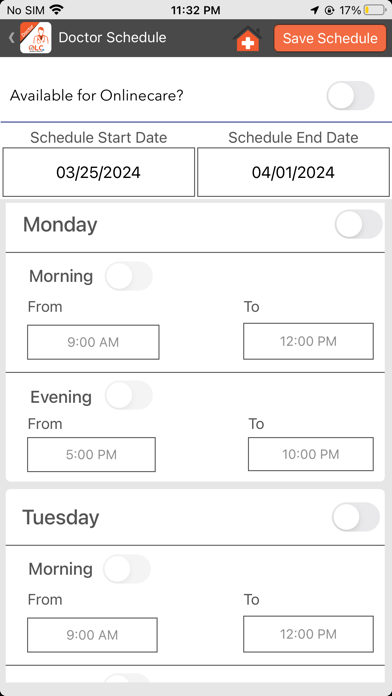Image resolution: width=392 pixels, height=696 pixels.
Task: Save the schedule
Action: tap(330, 38)
